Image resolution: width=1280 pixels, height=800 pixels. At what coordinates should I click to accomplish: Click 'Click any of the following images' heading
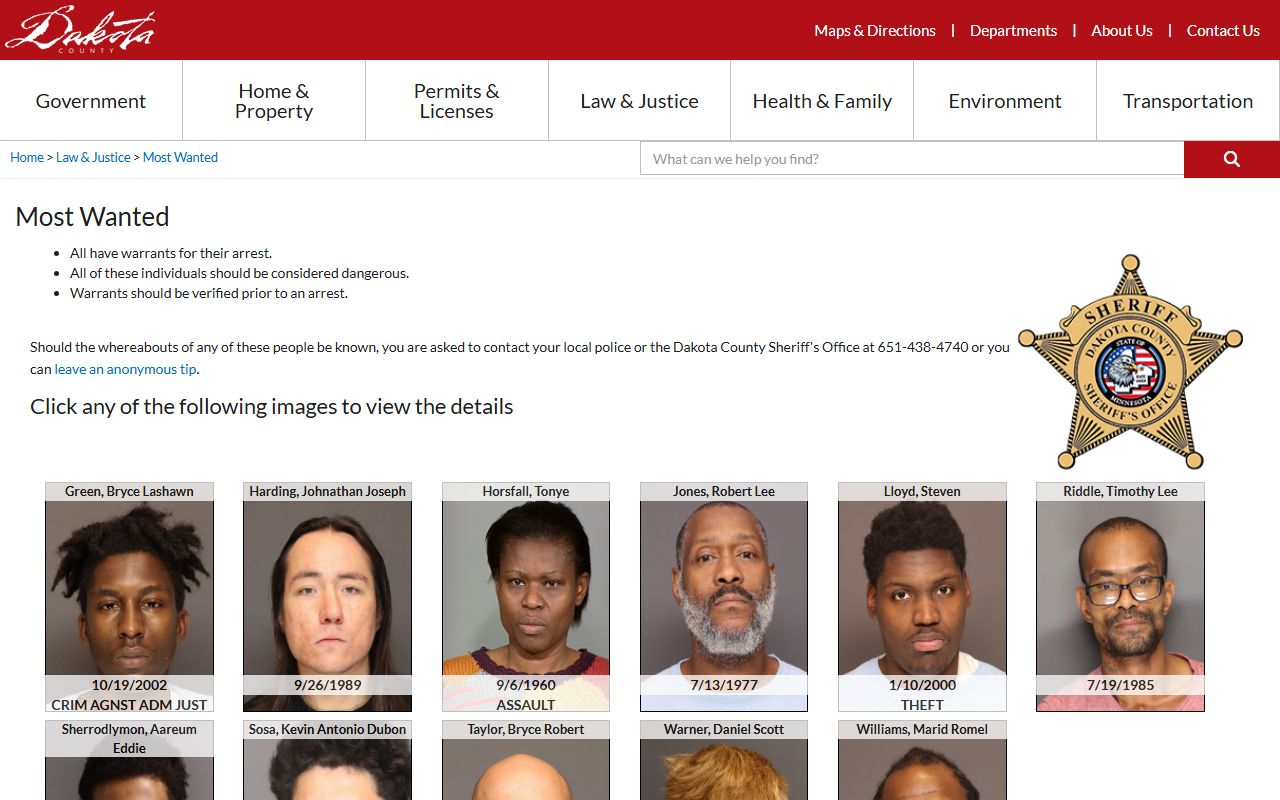(271, 407)
